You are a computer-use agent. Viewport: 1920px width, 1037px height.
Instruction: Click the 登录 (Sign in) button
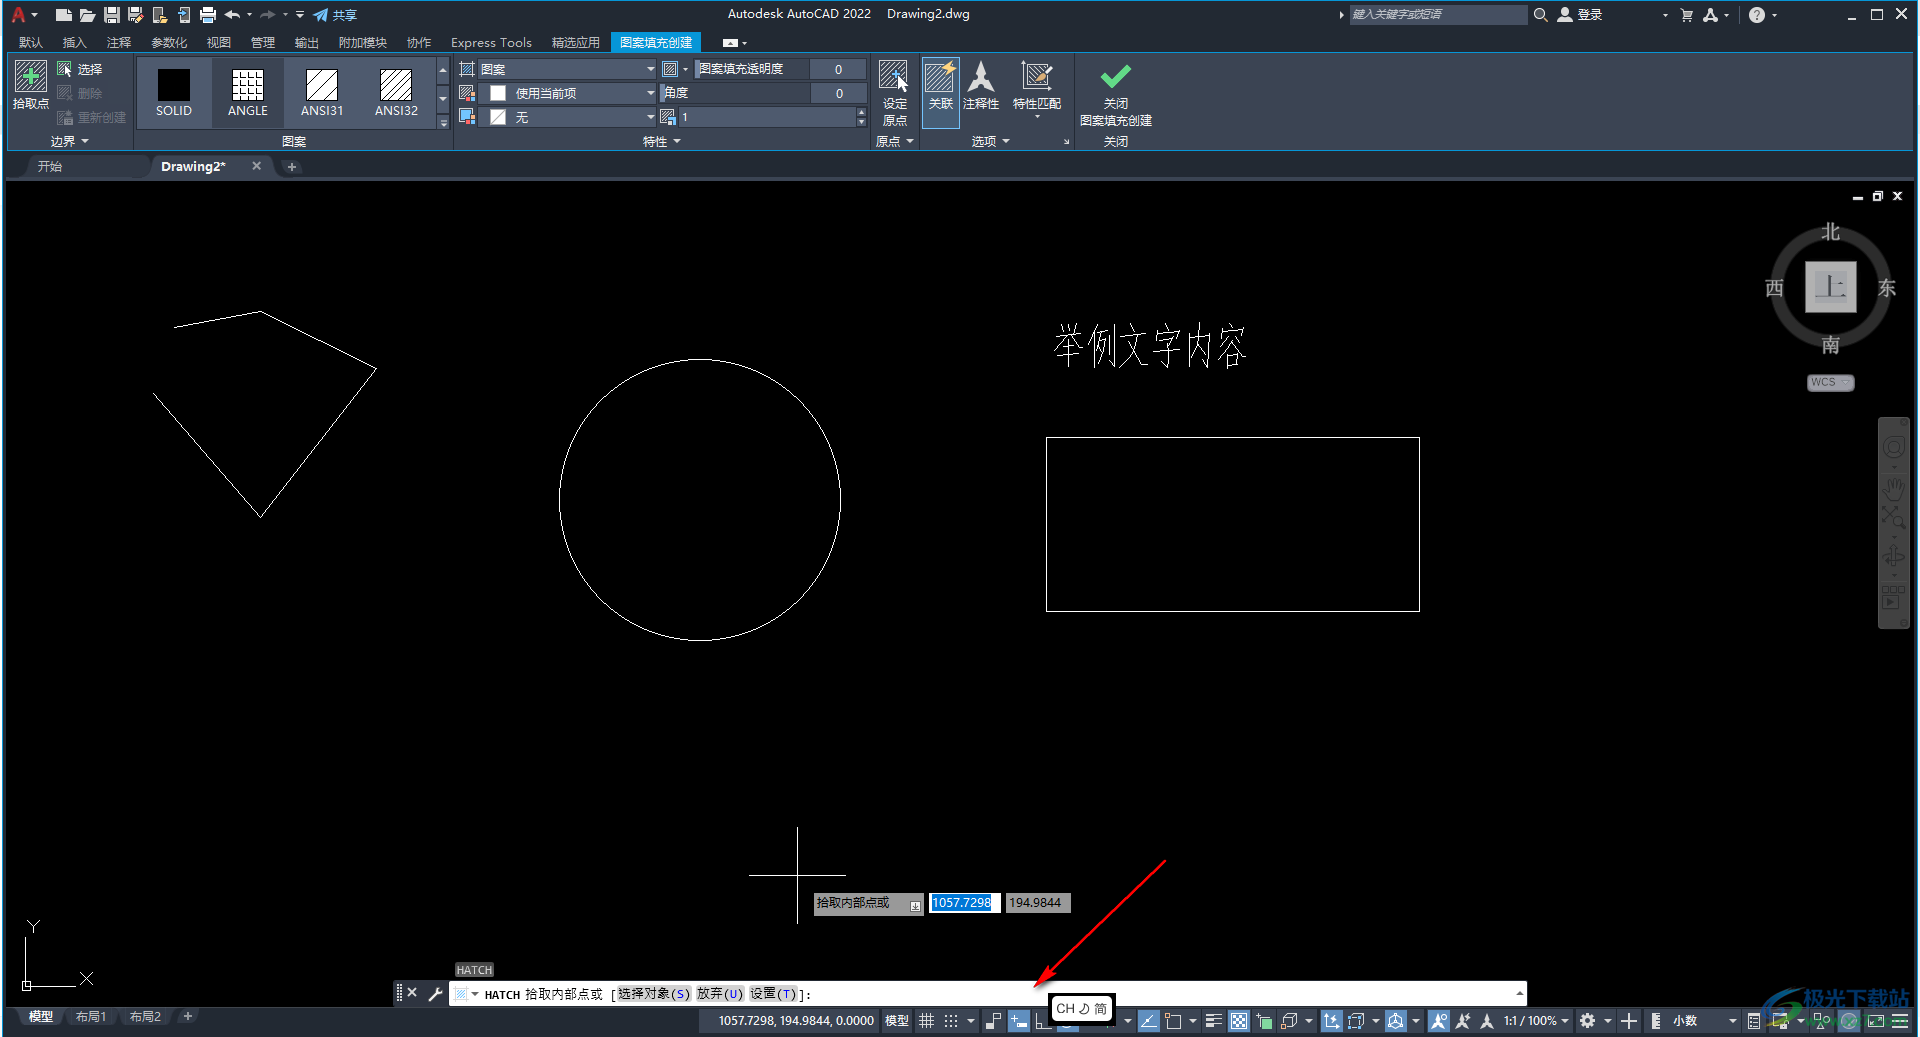click(x=1580, y=15)
